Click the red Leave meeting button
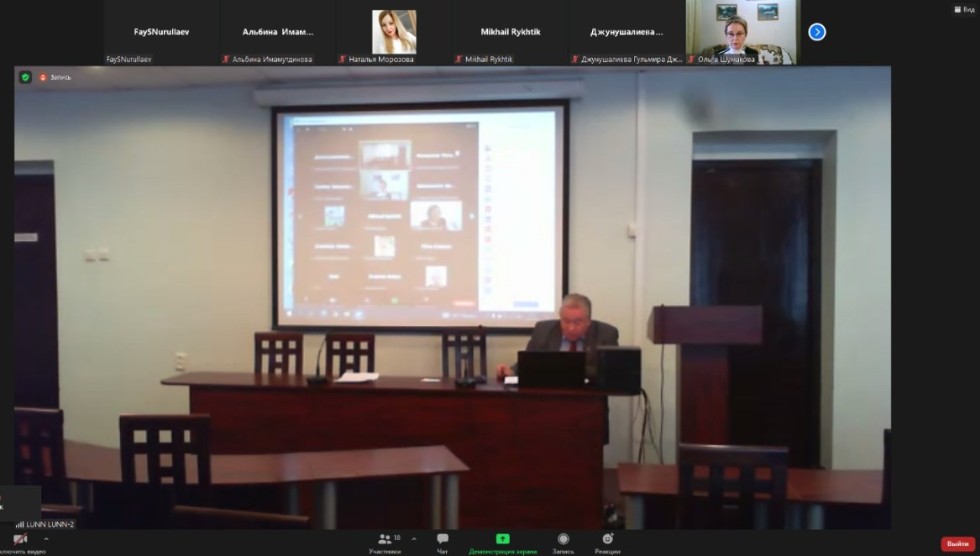This screenshot has width=980, height=556. (x=956, y=543)
